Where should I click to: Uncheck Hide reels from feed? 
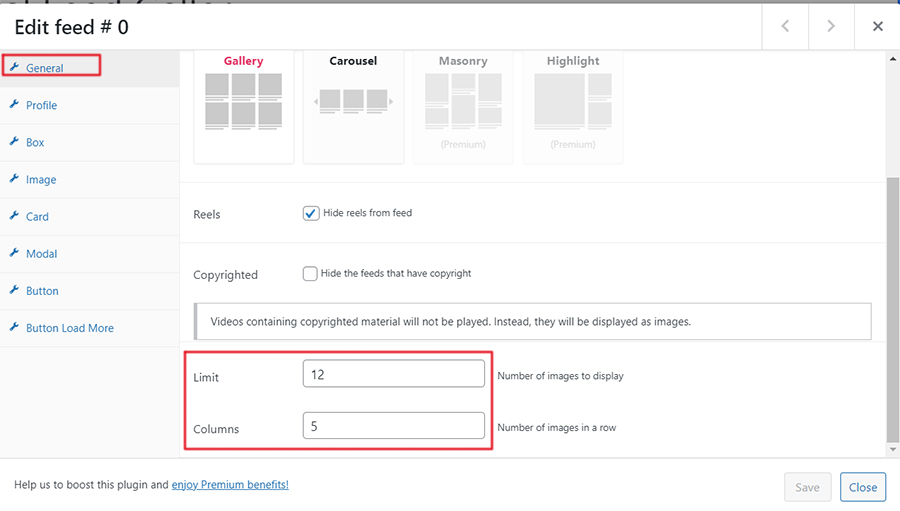[x=311, y=213]
